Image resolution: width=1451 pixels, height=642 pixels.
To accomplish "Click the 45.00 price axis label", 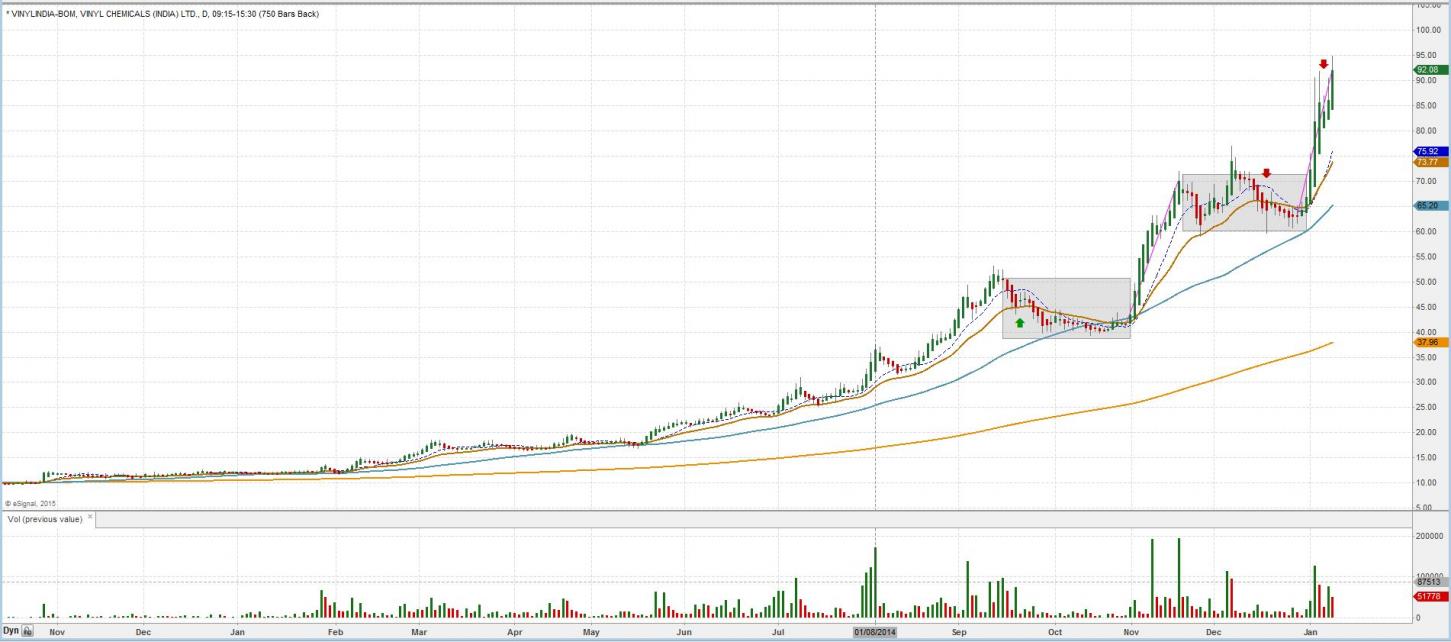I will 1426,307.
